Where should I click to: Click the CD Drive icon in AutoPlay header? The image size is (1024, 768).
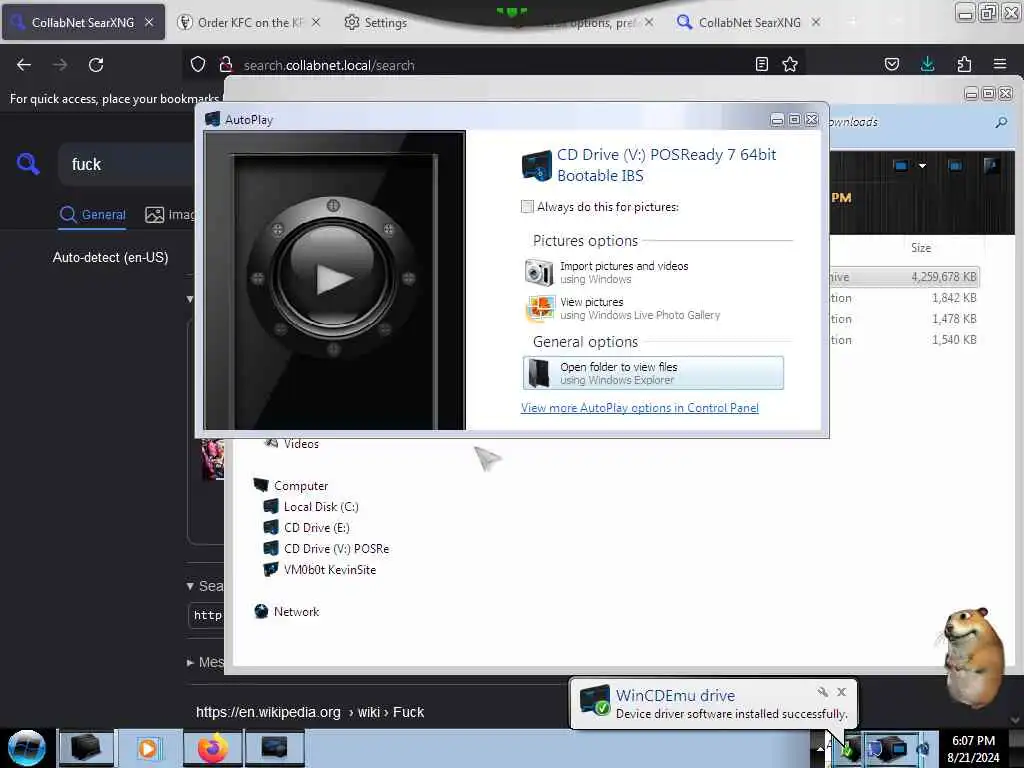(537, 165)
